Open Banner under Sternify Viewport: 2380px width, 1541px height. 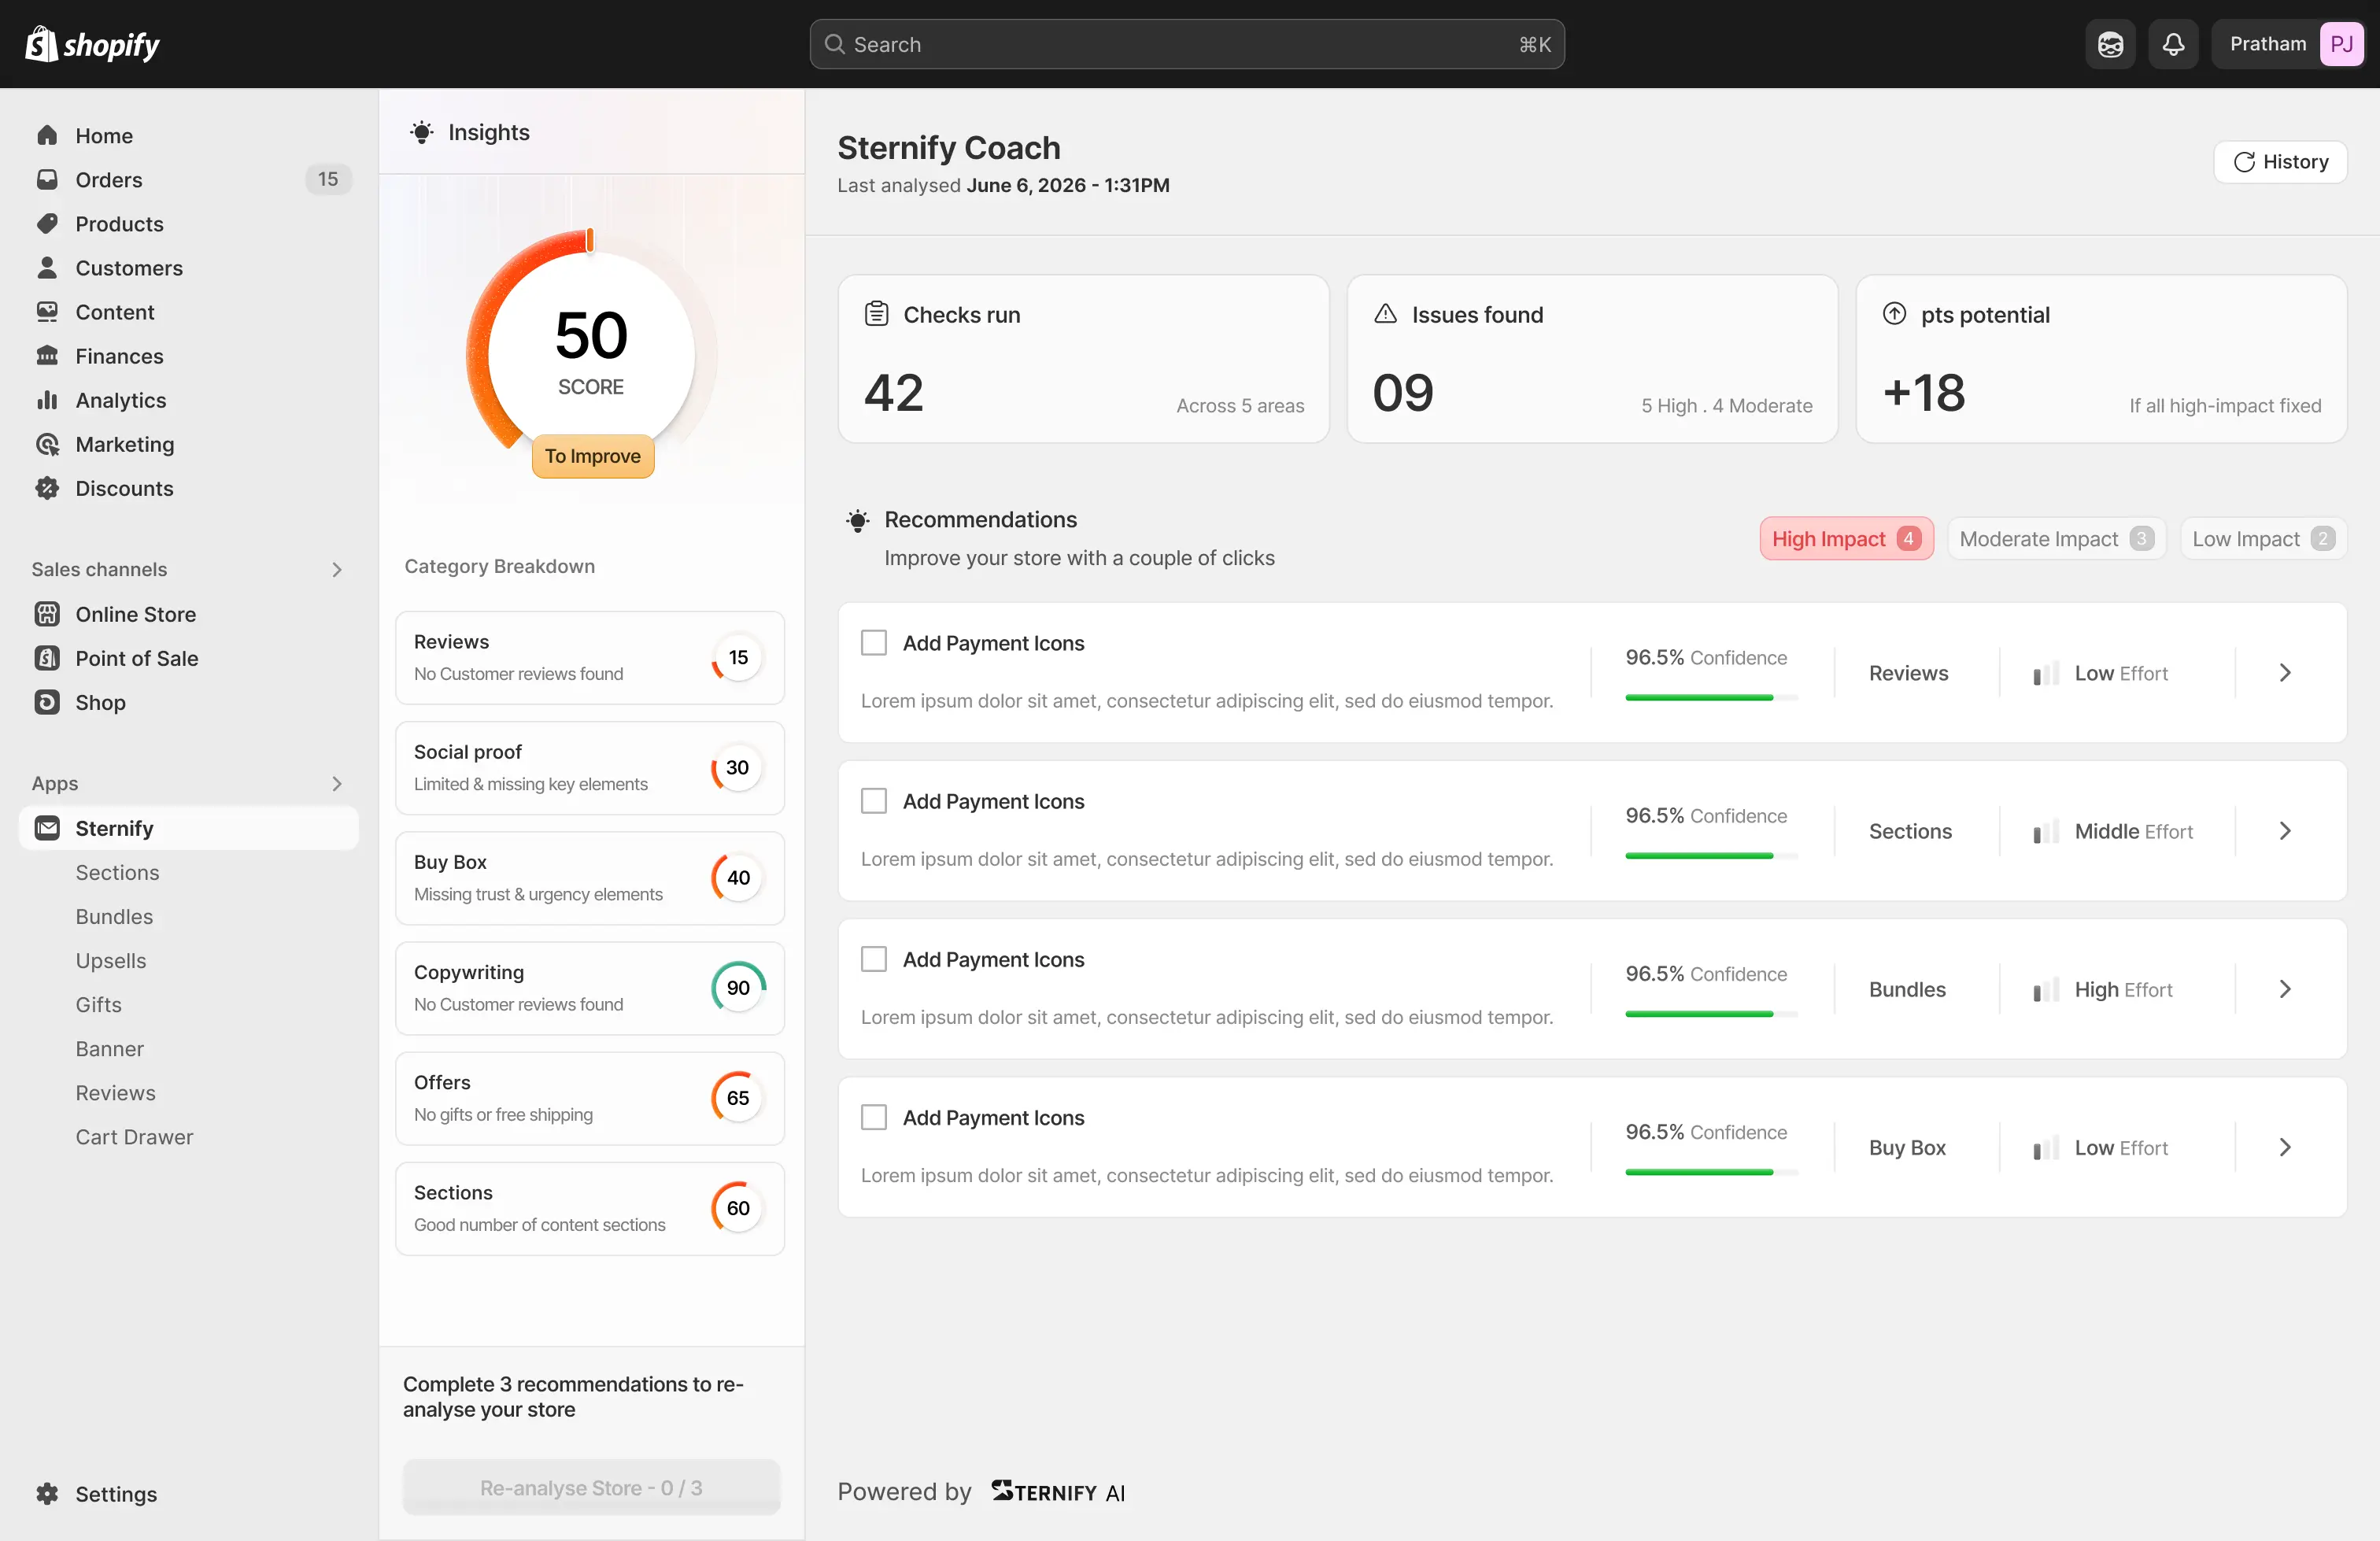(109, 1048)
